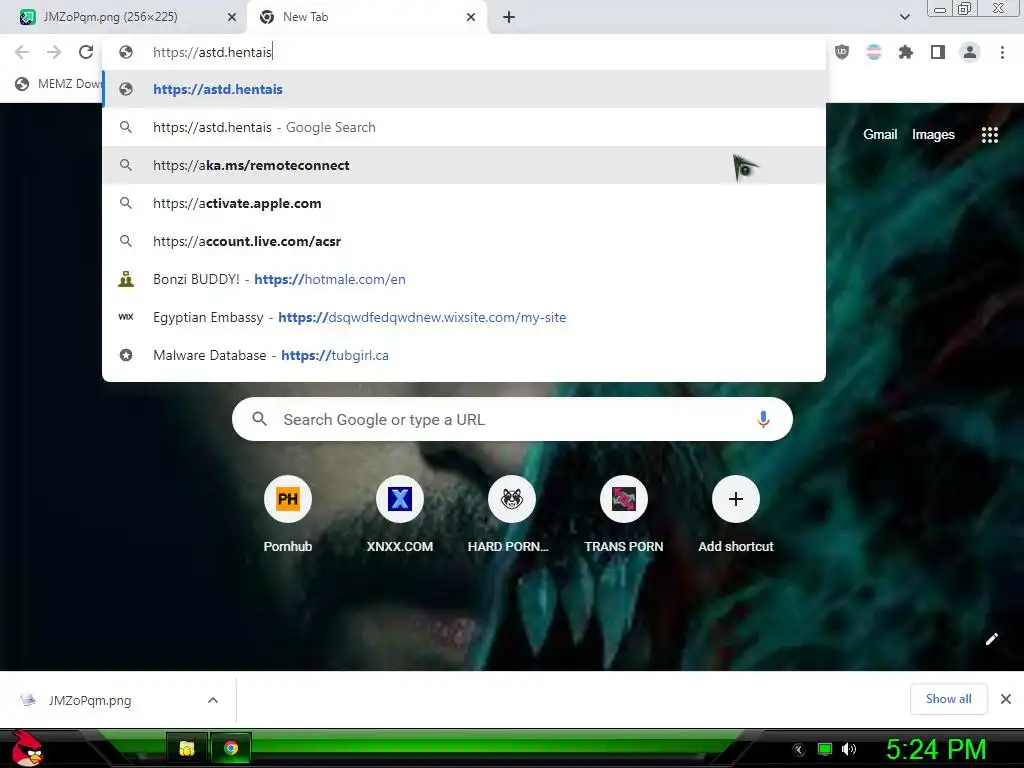Select the https://astd.hentais URL suggestion

464,89
